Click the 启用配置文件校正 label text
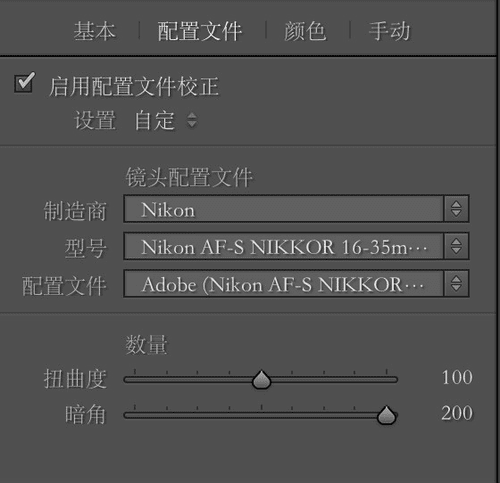The width and height of the screenshot is (500, 483). 134,86
